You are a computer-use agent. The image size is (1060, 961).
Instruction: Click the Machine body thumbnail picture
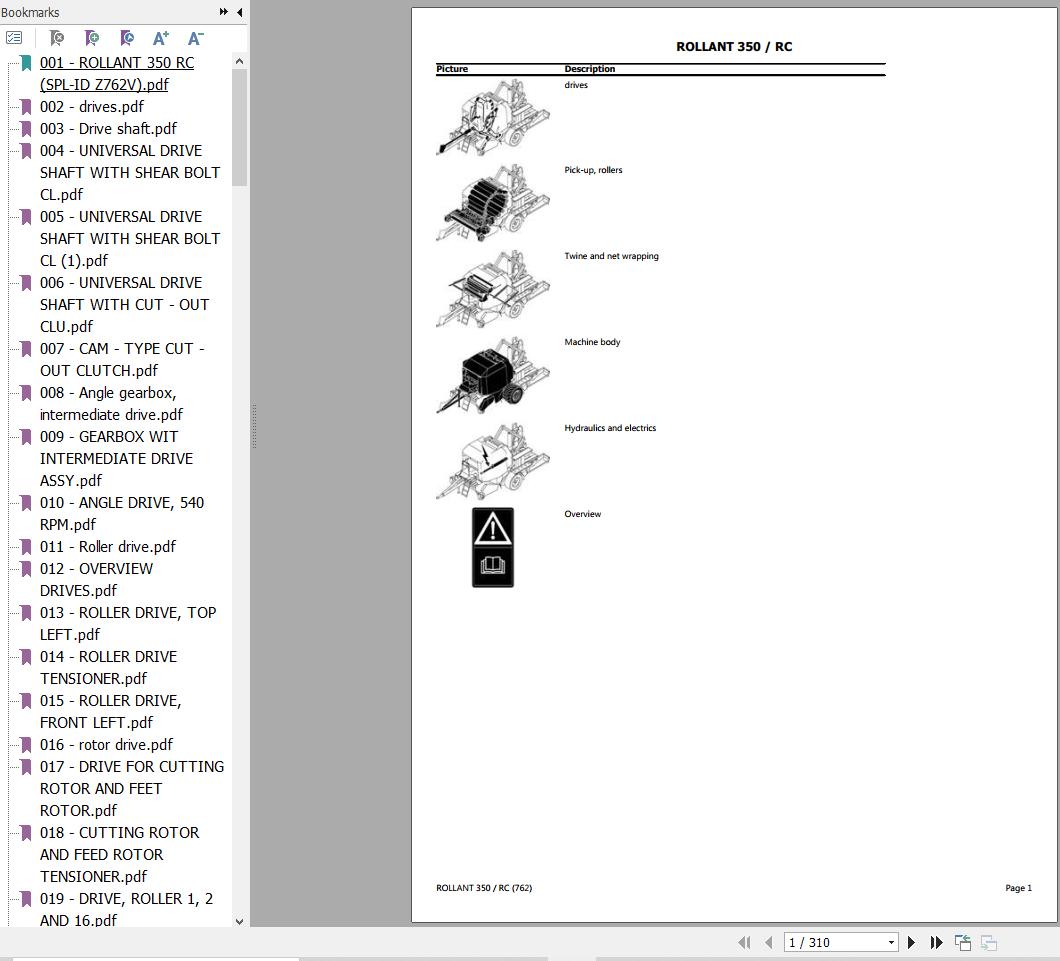pyautogui.click(x=492, y=375)
